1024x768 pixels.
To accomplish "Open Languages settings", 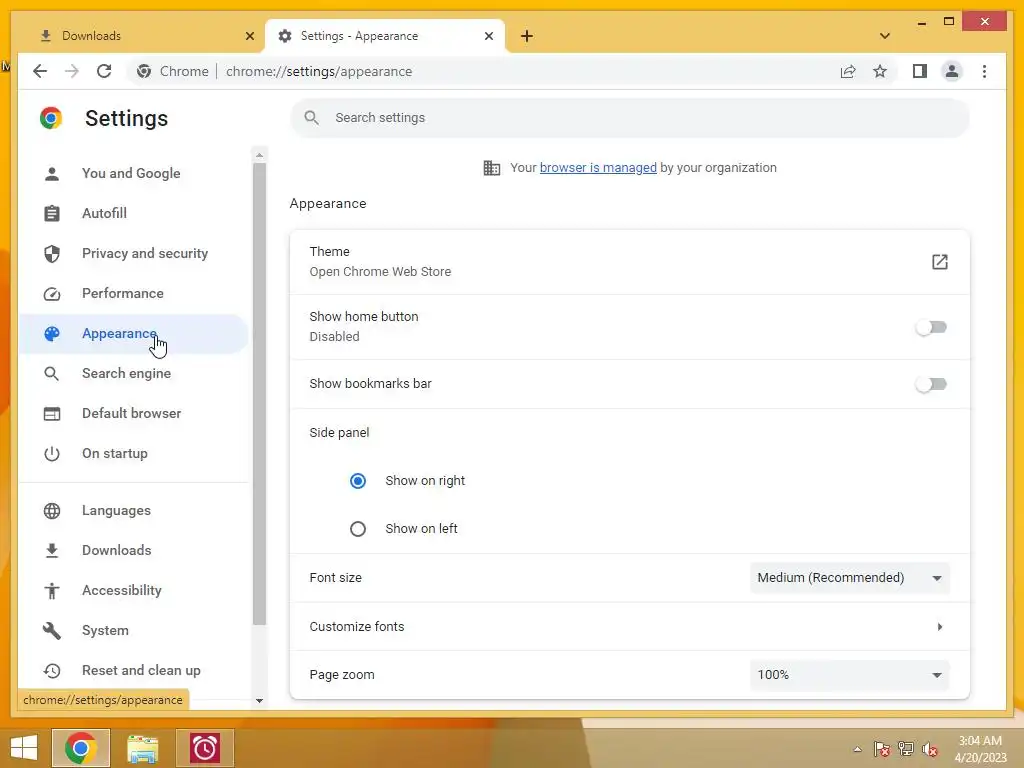I will [x=133, y=511].
